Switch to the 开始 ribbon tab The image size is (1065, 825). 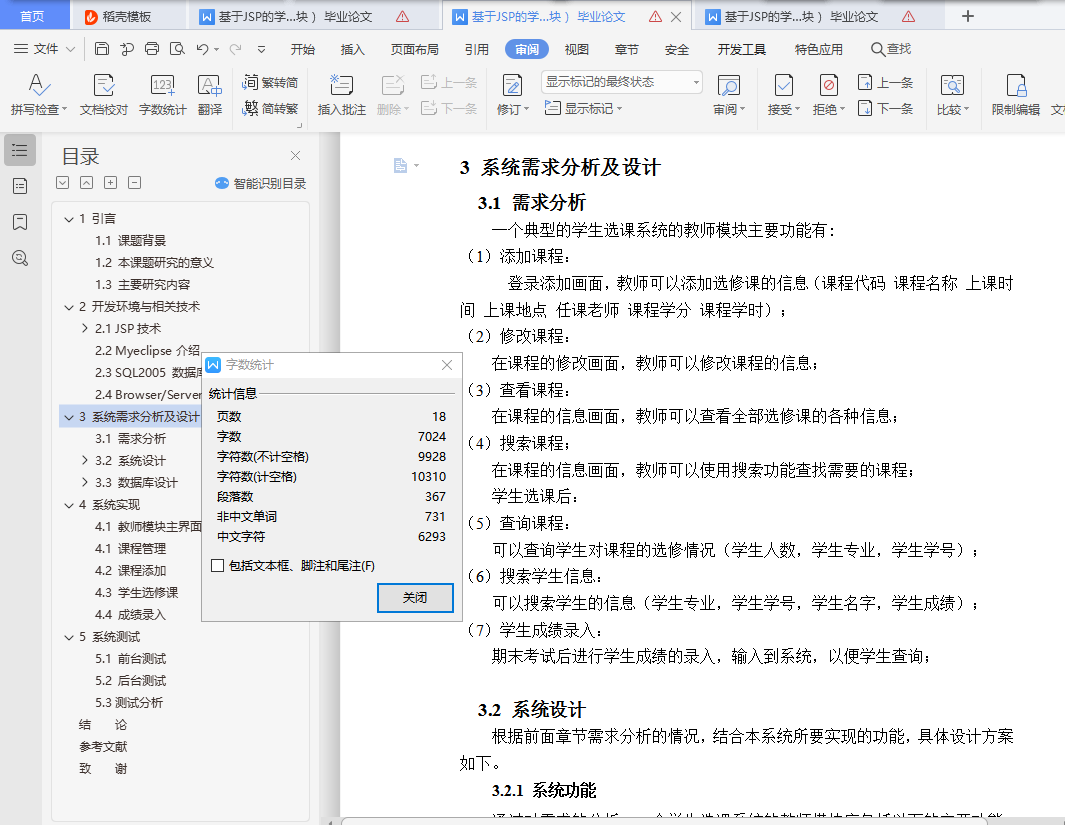tap(302, 50)
